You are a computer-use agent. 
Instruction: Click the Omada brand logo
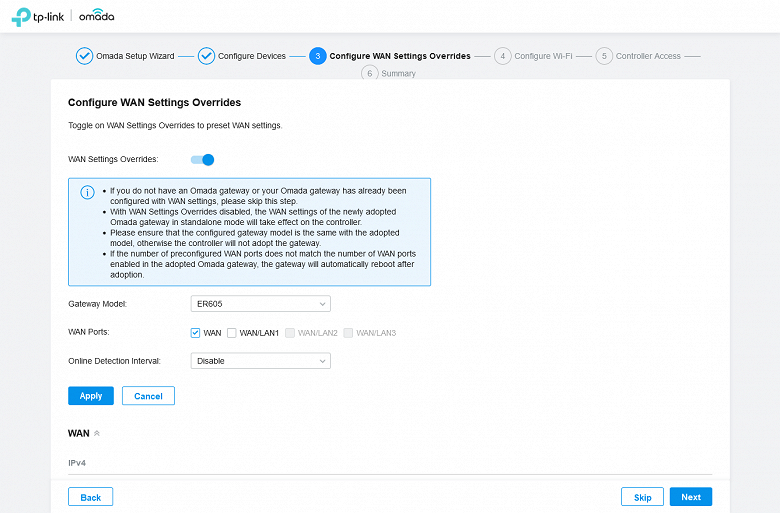pos(97,15)
